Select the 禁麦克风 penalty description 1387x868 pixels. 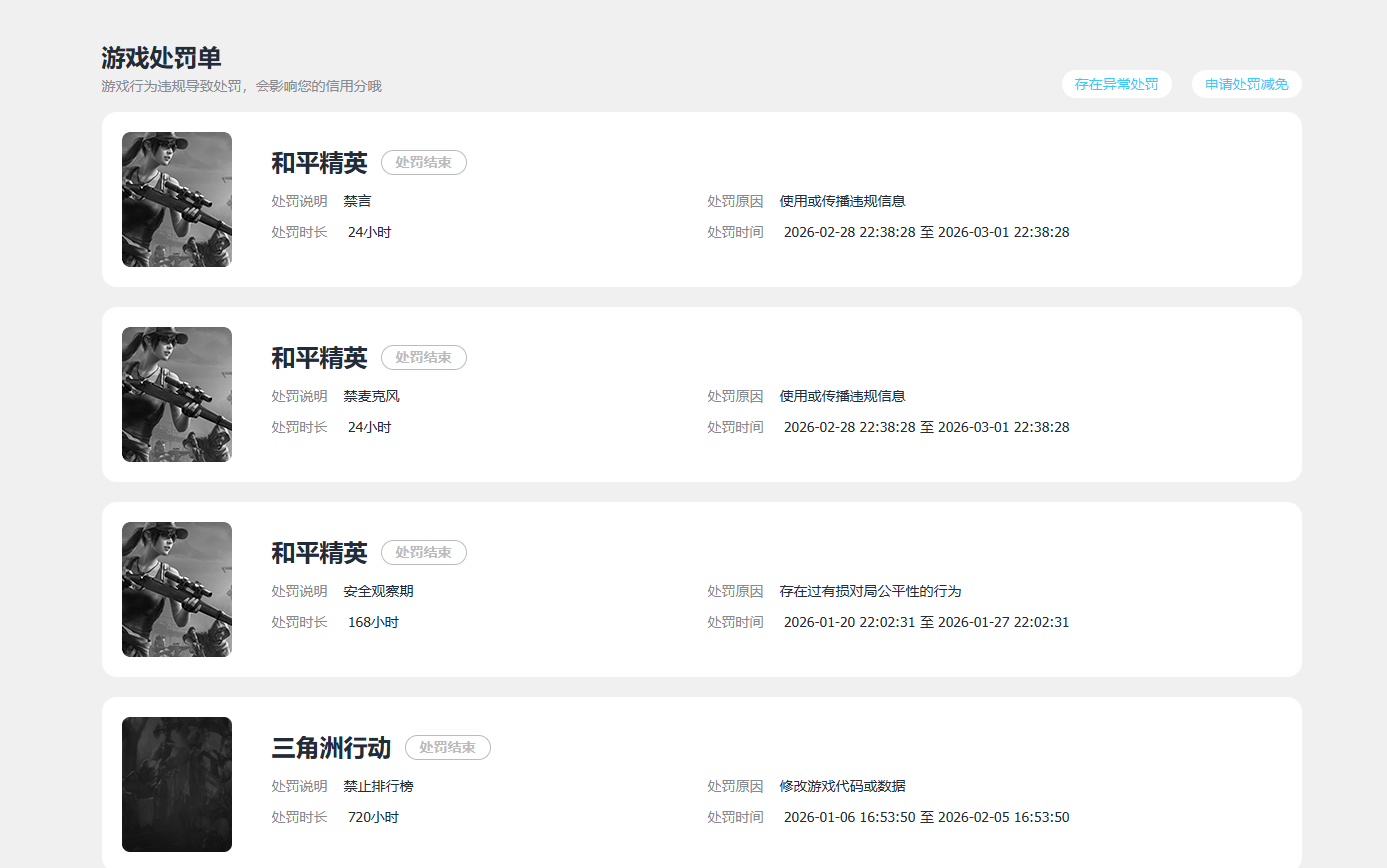point(371,396)
